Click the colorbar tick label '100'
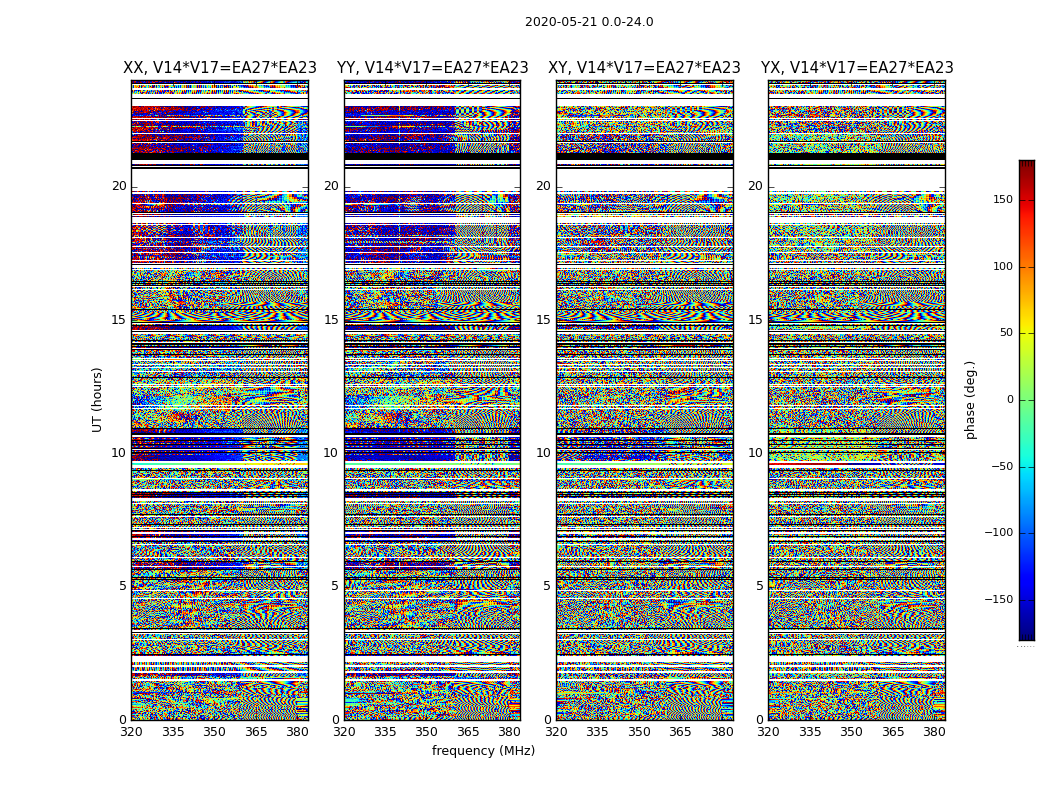 [1003, 266]
